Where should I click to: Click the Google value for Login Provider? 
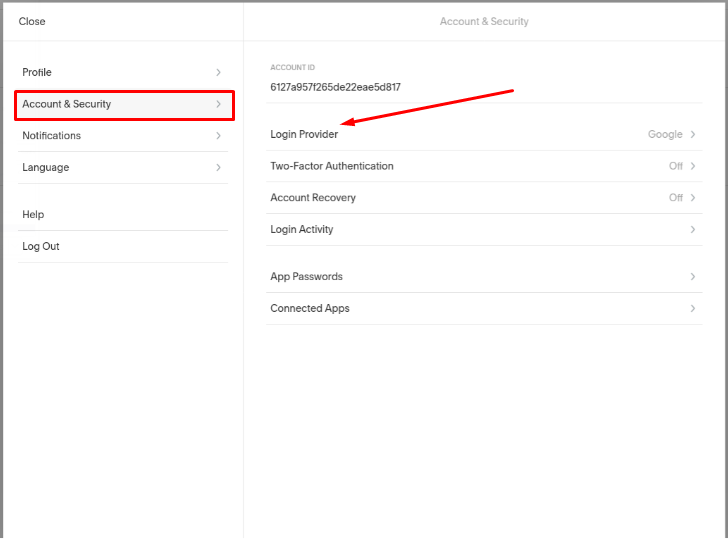(665, 134)
